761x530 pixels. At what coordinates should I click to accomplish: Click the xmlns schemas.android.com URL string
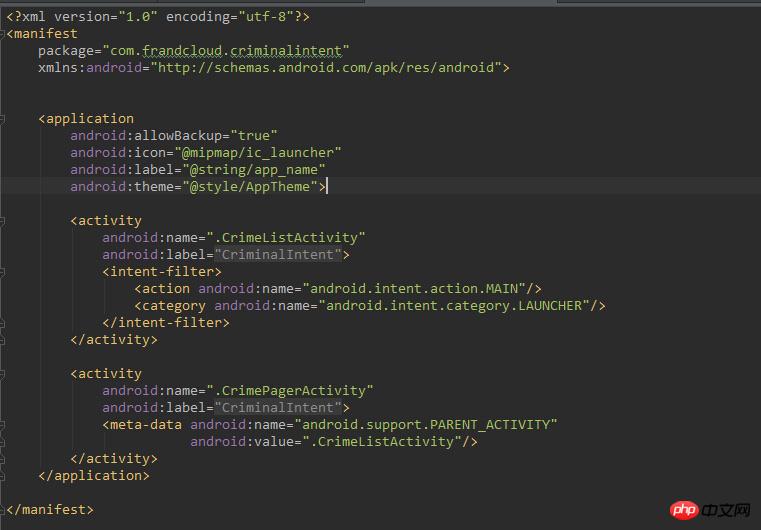point(326,67)
